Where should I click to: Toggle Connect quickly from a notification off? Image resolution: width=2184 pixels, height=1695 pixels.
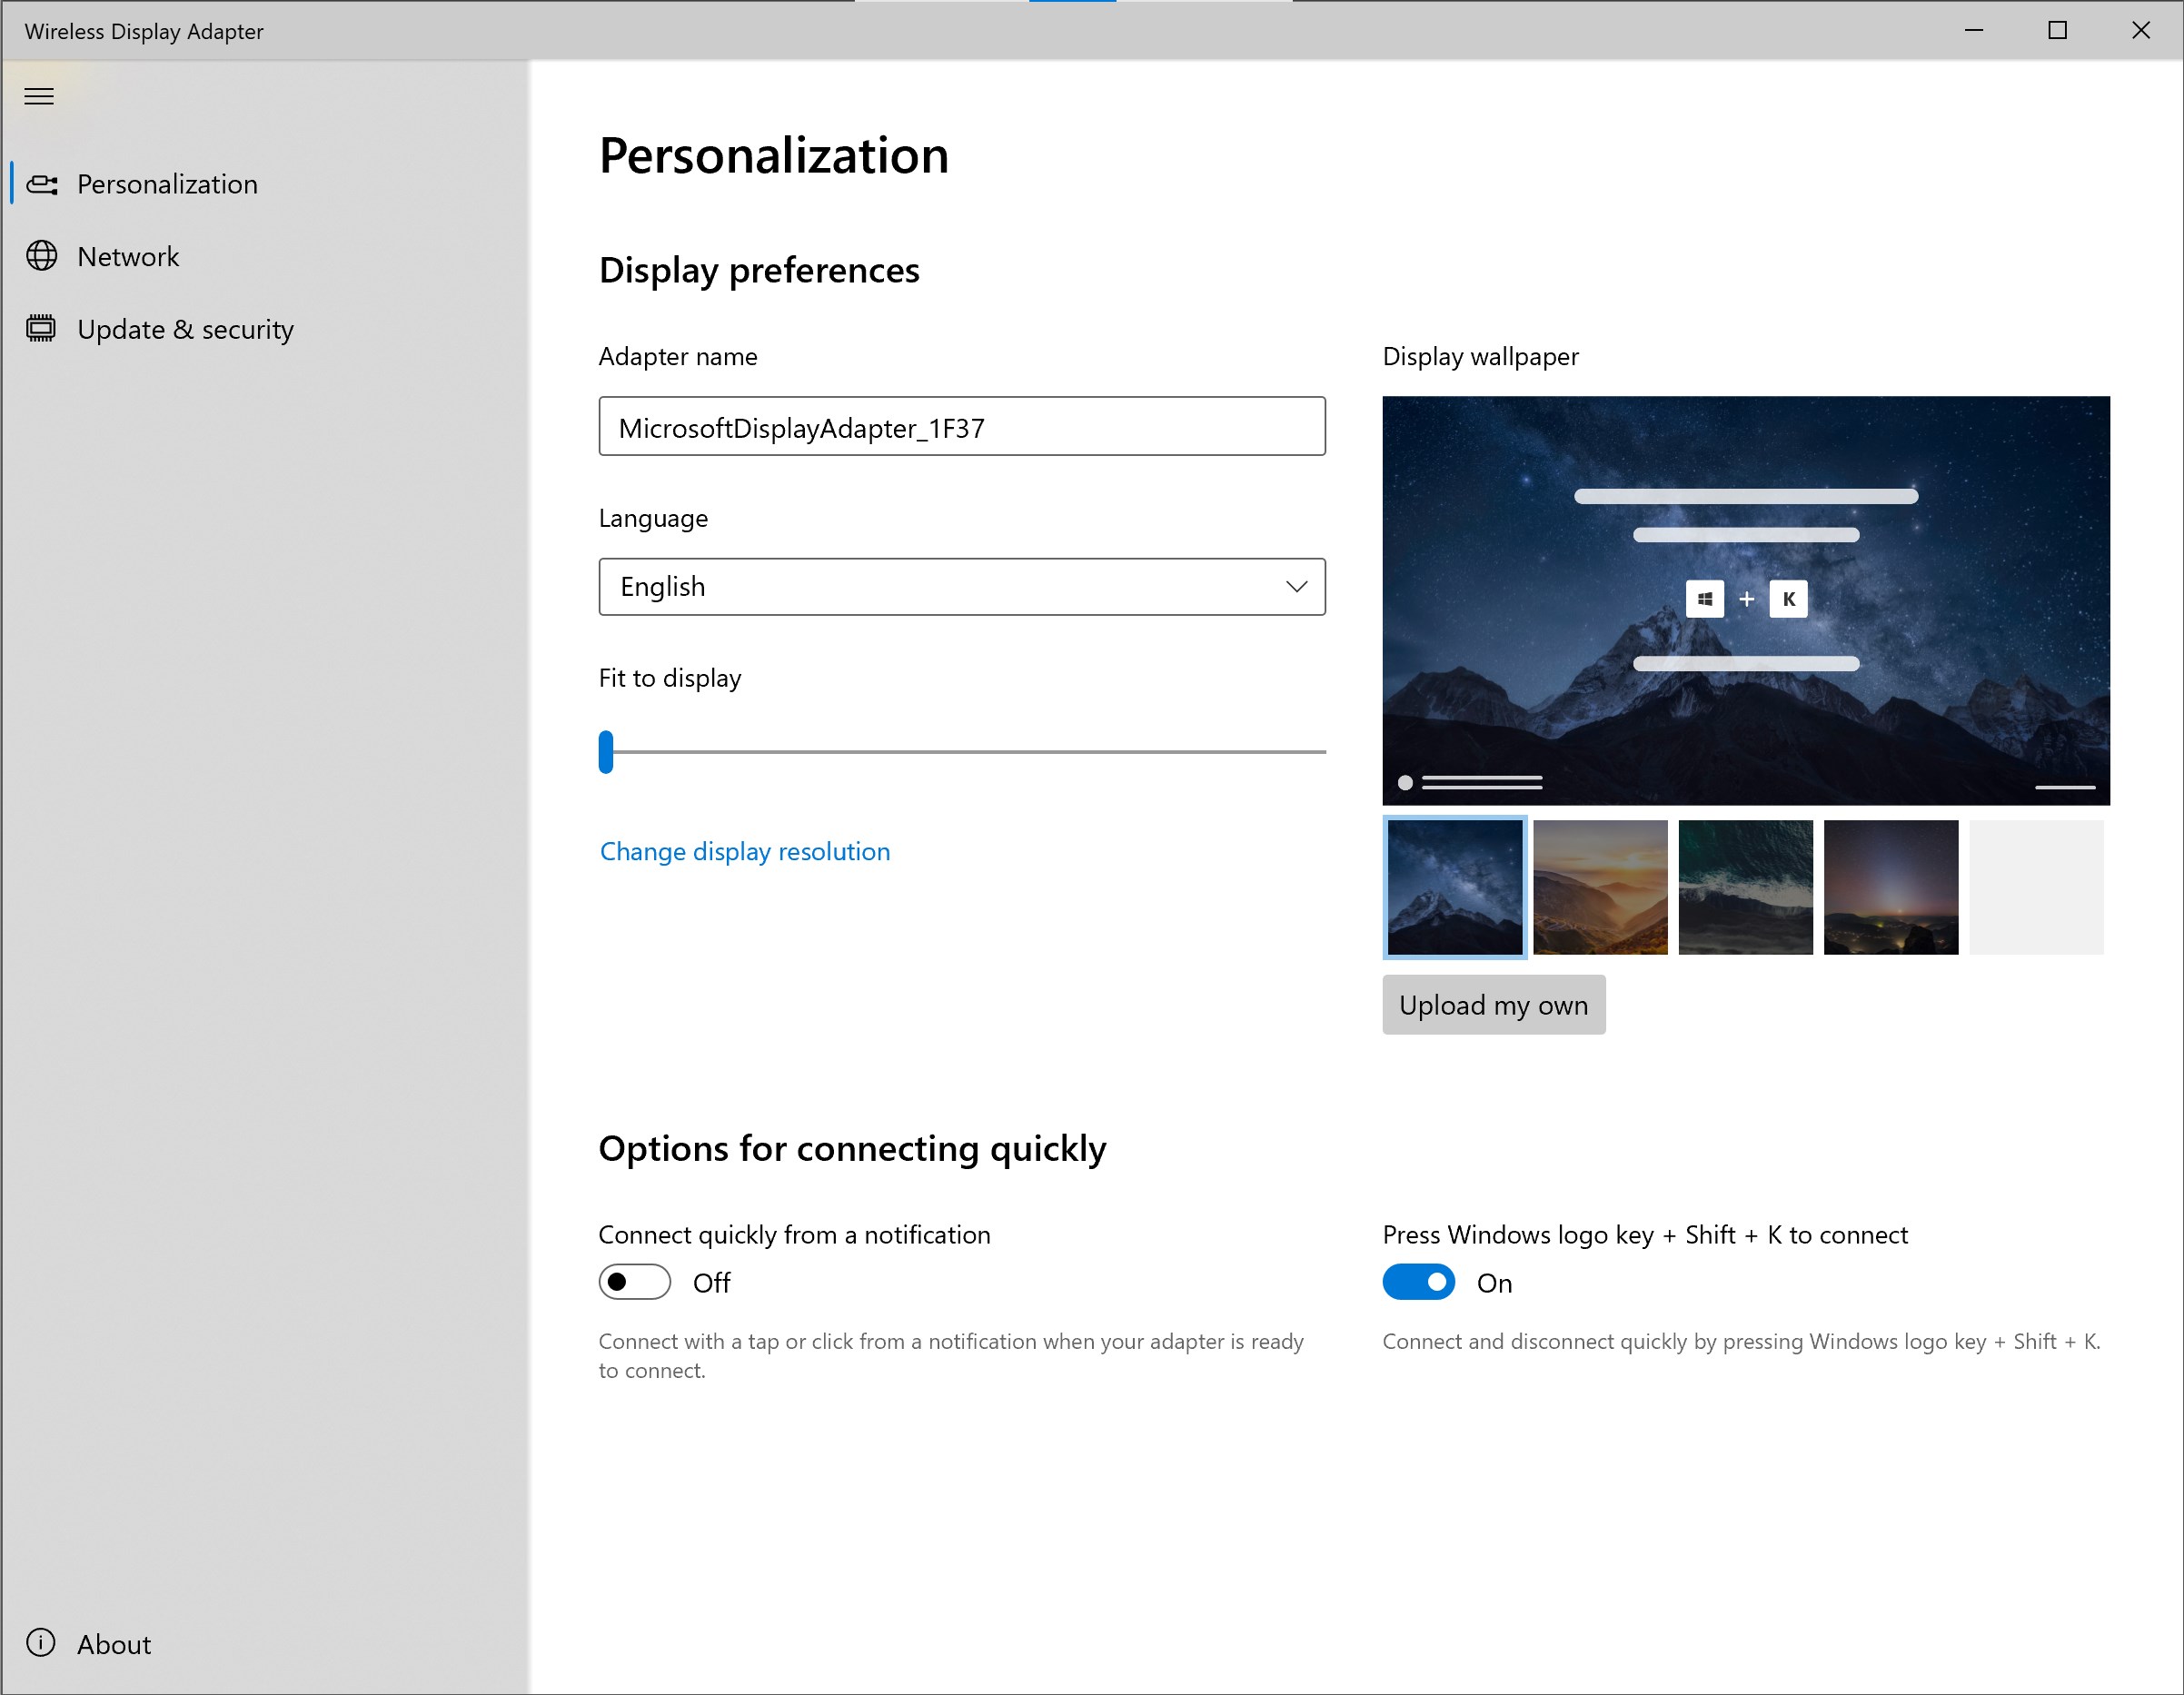click(635, 1282)
